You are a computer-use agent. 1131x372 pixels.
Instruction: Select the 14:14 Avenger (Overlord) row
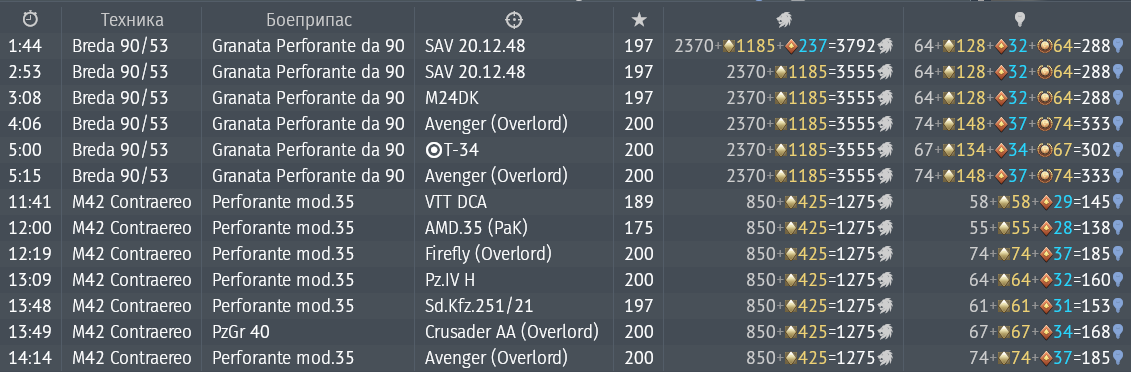pyautogui.click(x=566, y=358)
